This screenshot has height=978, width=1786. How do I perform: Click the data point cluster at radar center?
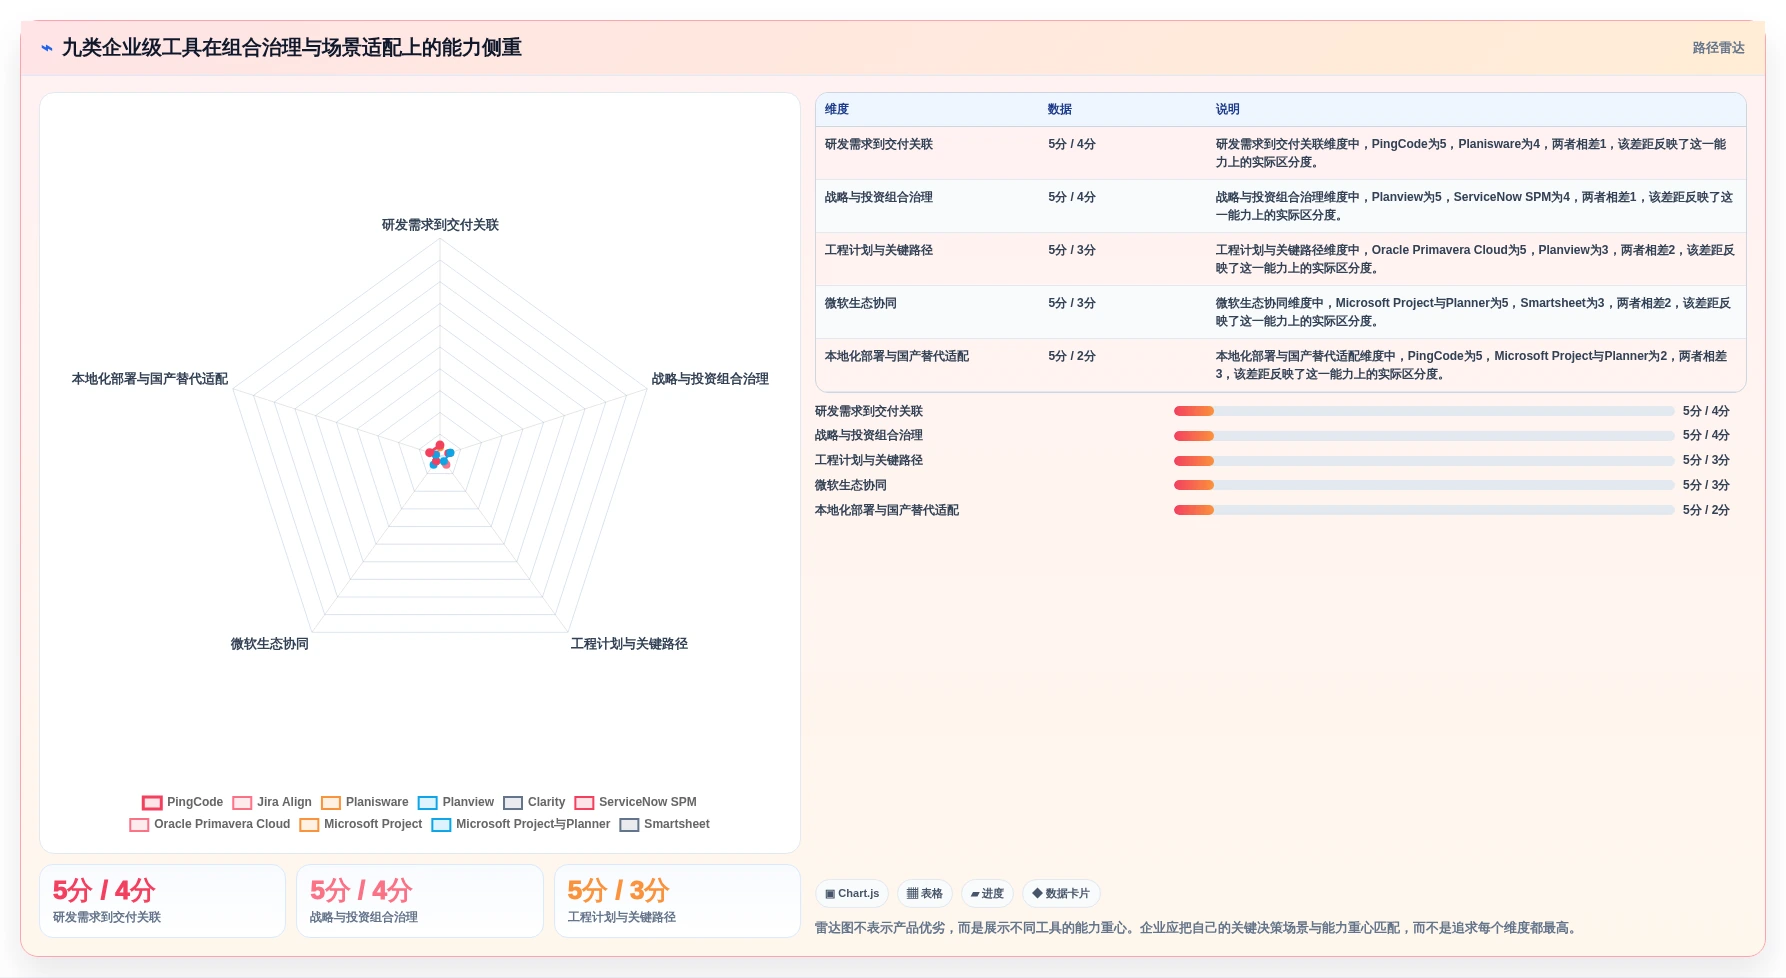(440, 456)
